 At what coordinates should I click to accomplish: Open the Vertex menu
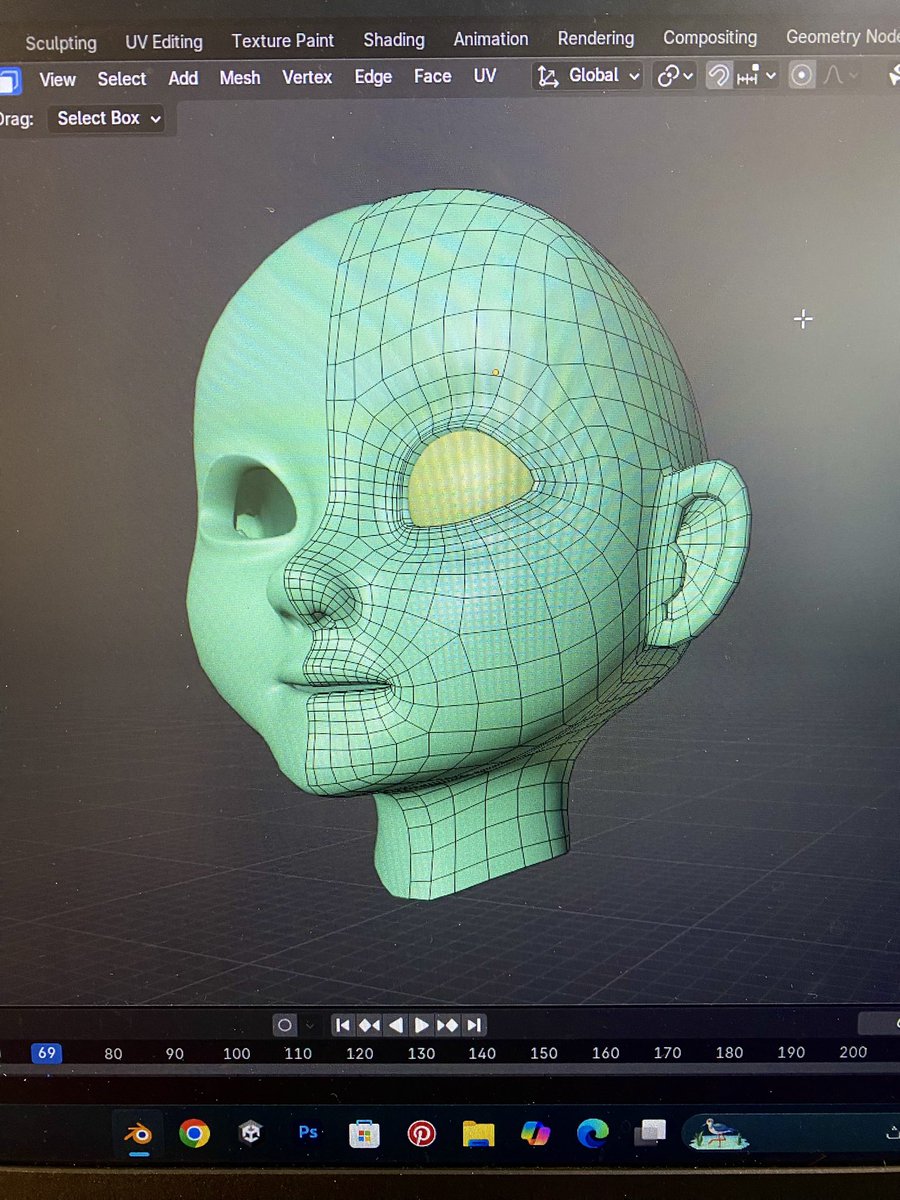pyautogui.click(x=307, y=77)
